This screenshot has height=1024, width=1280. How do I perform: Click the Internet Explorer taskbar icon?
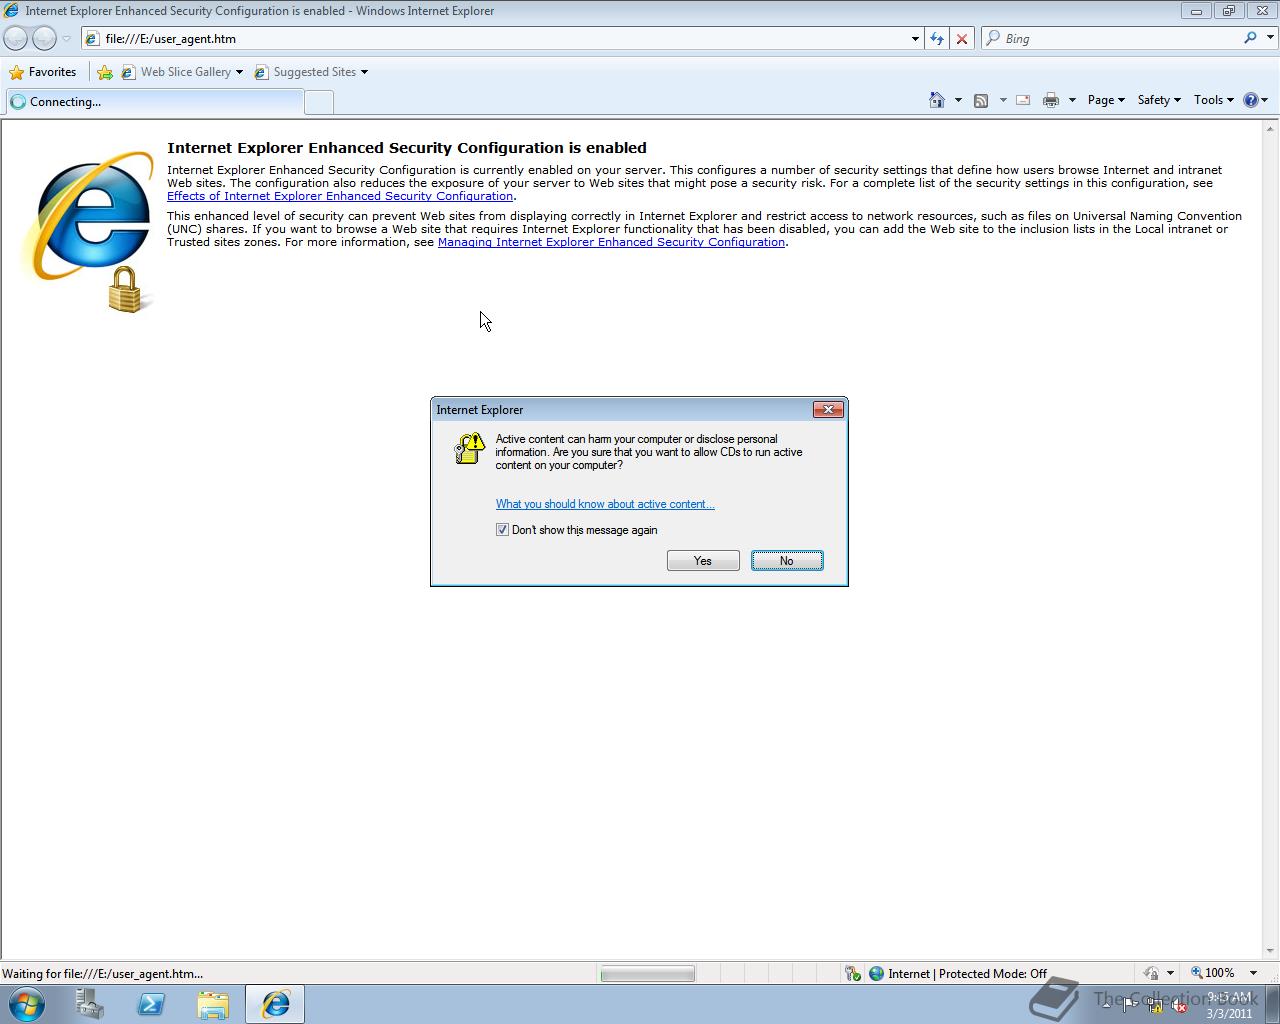276,1004
